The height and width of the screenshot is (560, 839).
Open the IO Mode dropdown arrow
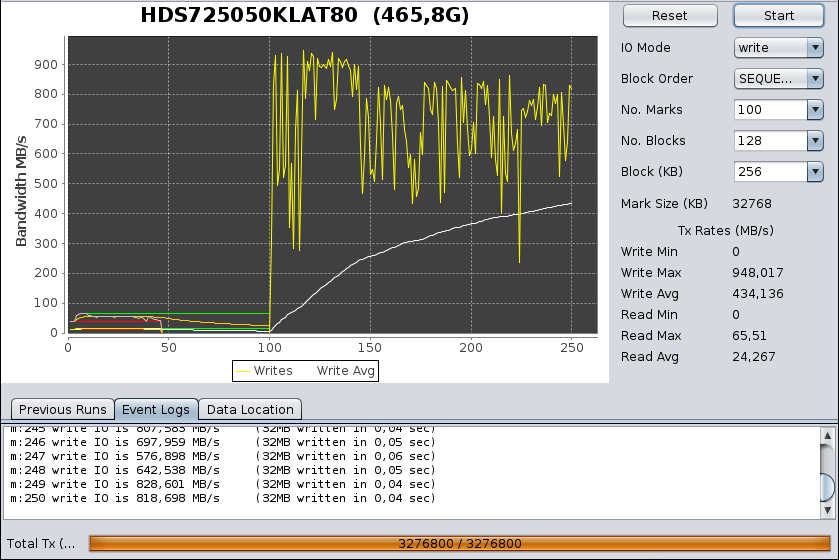tap(815, 48)
